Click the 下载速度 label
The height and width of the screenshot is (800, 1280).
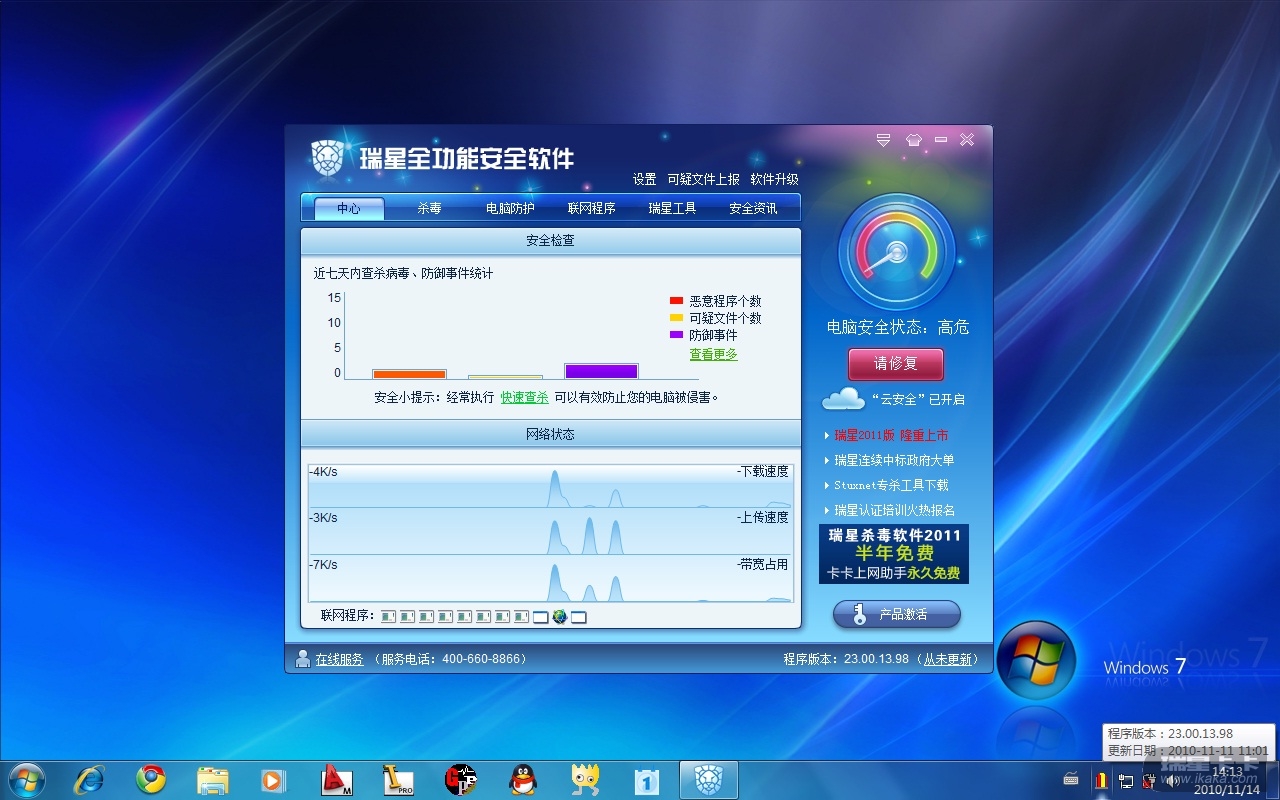763,471
